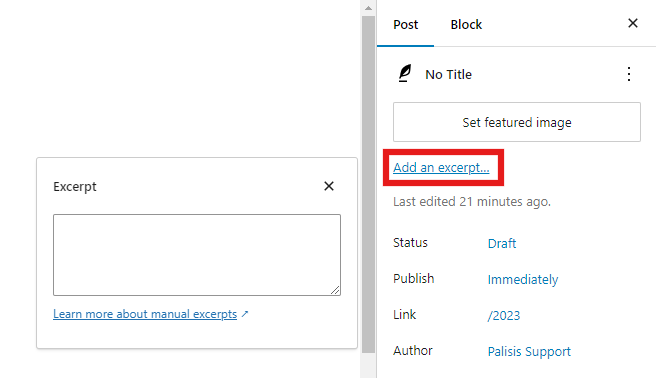Click the Excerpt popup heading

74,186
